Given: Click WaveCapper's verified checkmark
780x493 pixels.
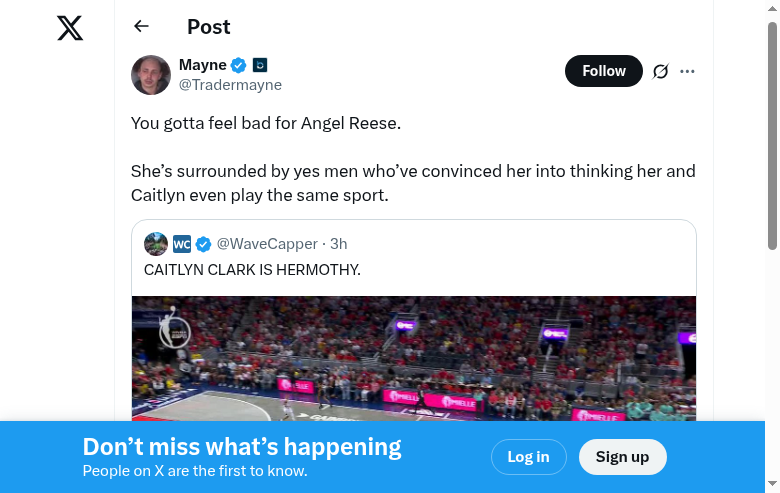Looking at the screenshot, I should coord(203,244).
